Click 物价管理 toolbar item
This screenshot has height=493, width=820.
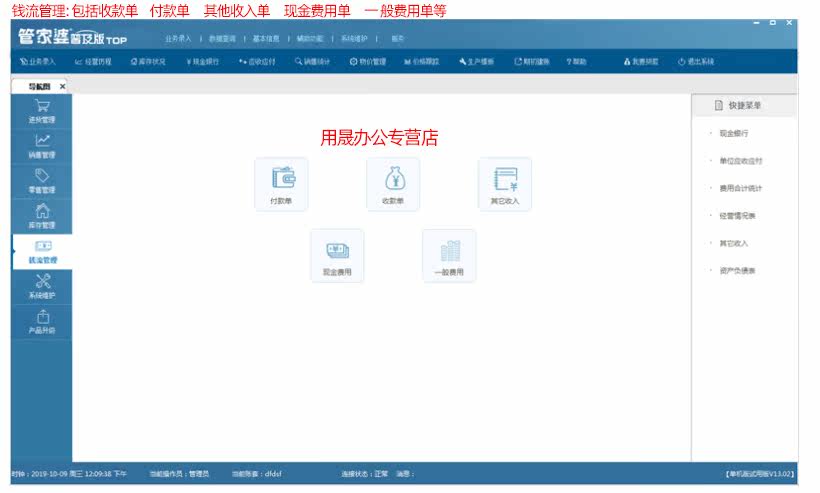coord(368,62)
